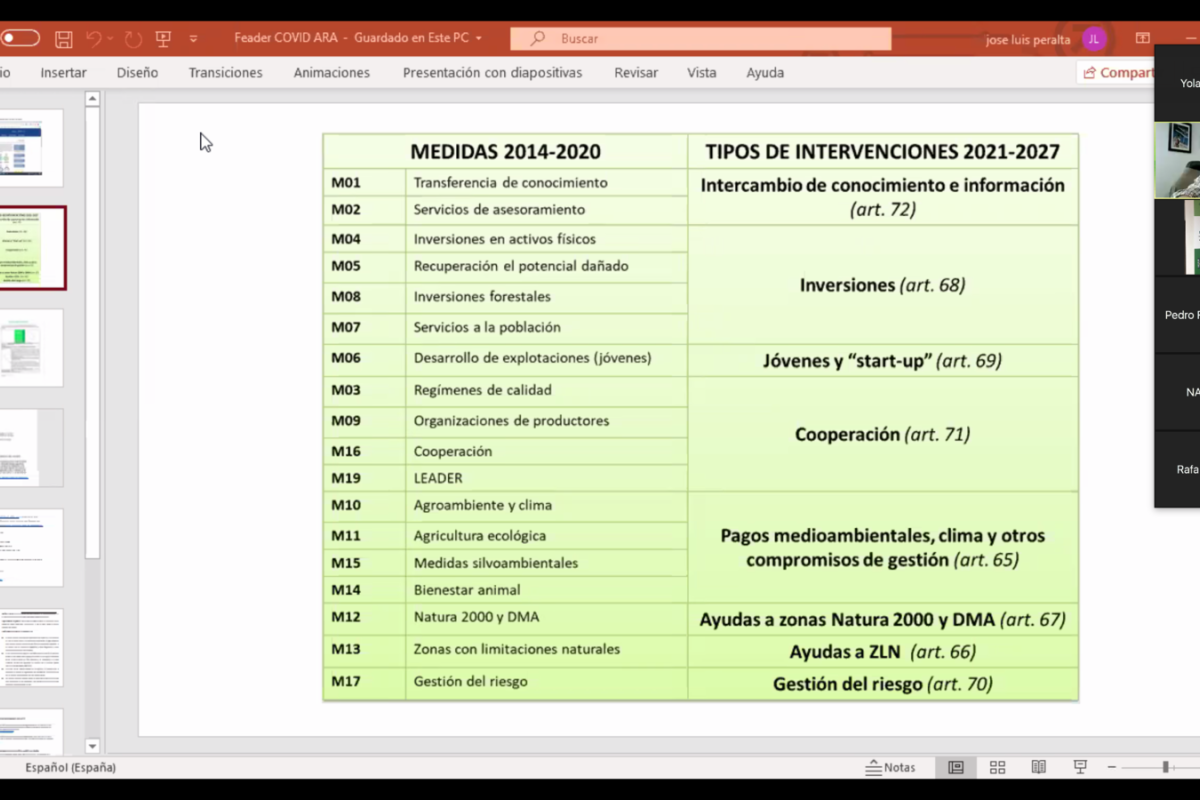This screenshot has width=1200, height=800.
Task: Select the highlighted green table slide thumbnail
Action: click(32, 248)
